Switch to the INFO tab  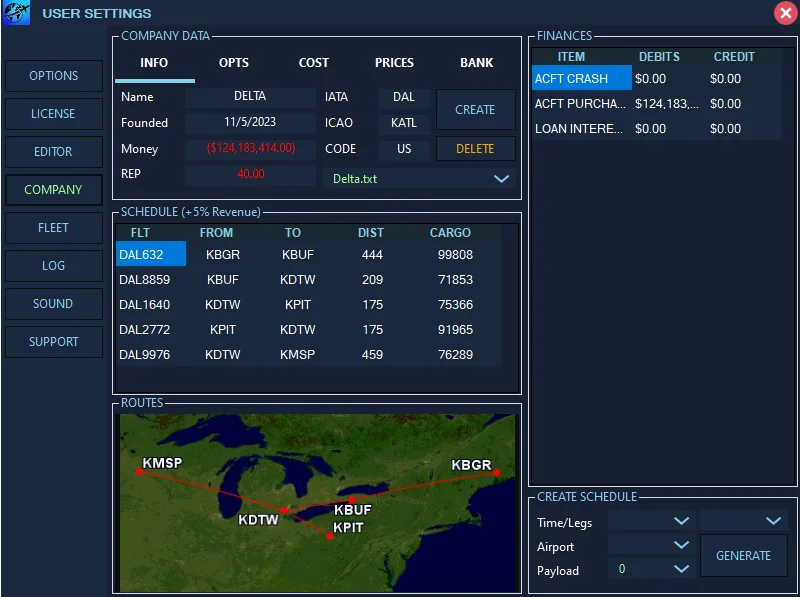[x=154, y=63]
